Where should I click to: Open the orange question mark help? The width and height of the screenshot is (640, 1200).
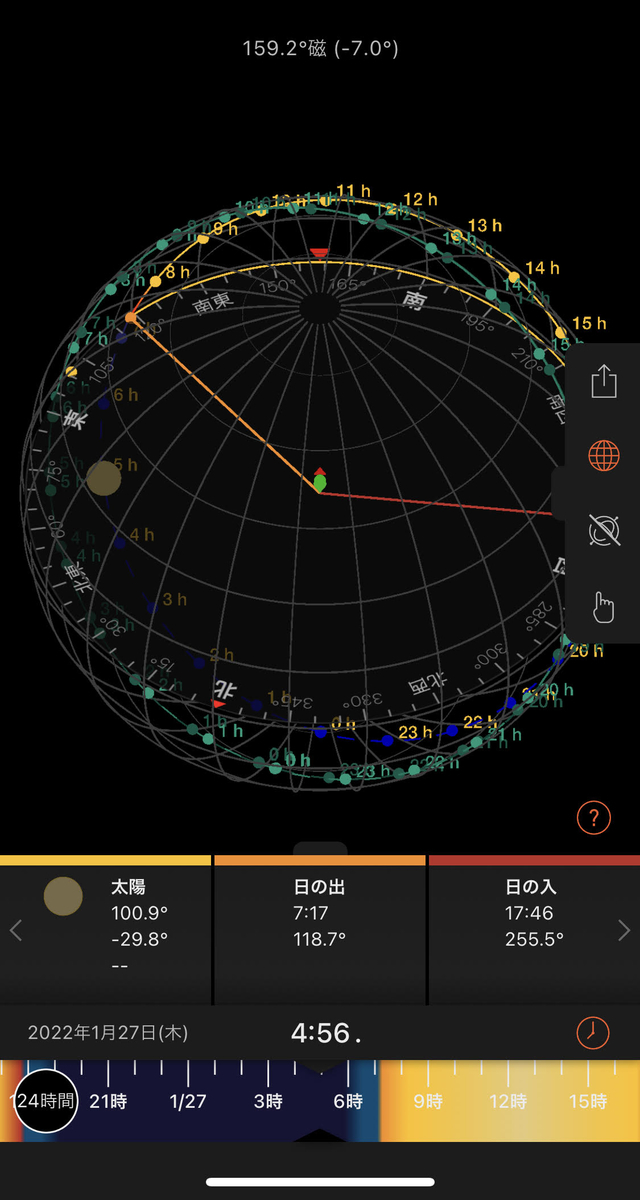[593, 818]
